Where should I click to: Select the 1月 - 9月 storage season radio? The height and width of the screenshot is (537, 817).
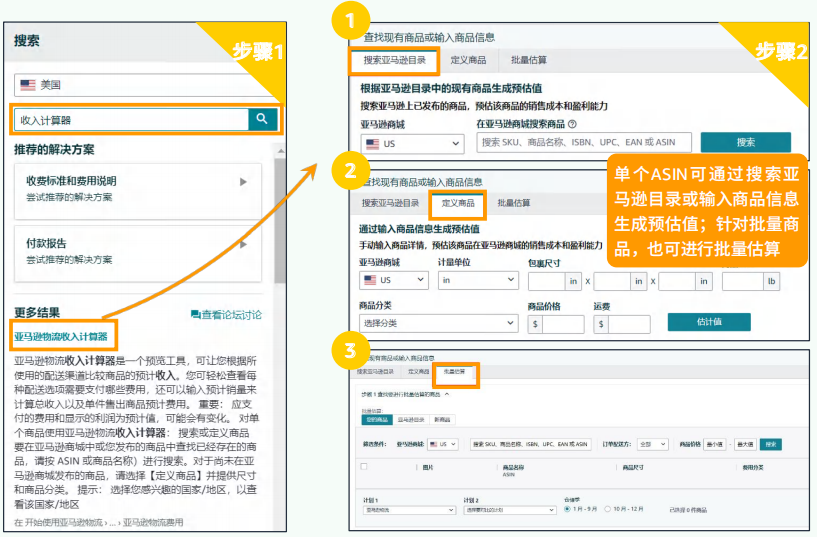tap(567, 509)
